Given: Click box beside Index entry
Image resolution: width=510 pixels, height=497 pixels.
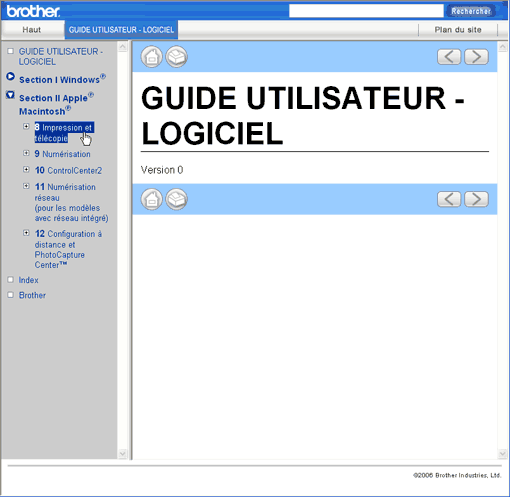Looking at the screenshot, I should [11, 279].
